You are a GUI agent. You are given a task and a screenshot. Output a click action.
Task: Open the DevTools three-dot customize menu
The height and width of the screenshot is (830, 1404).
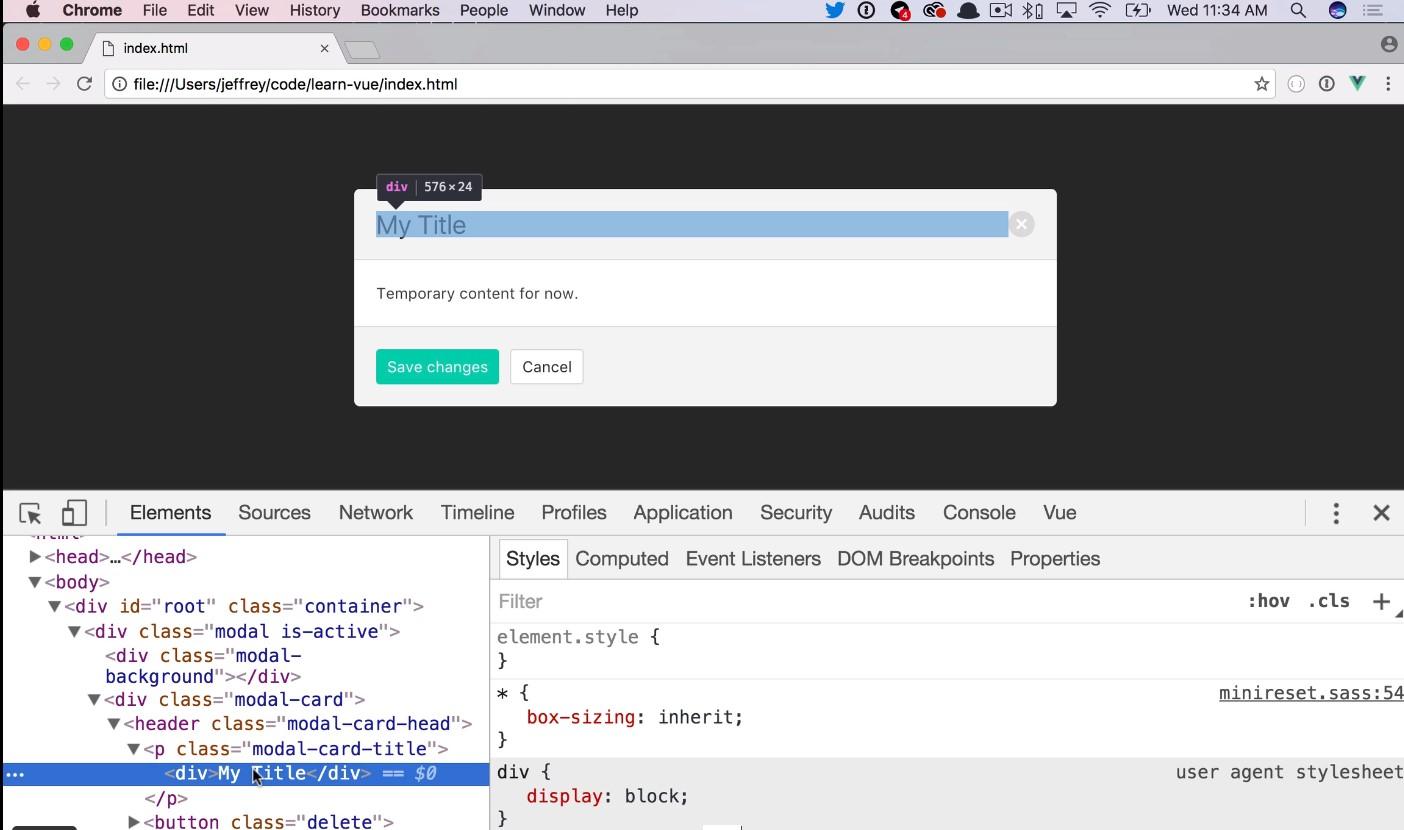pos(1336,513)
